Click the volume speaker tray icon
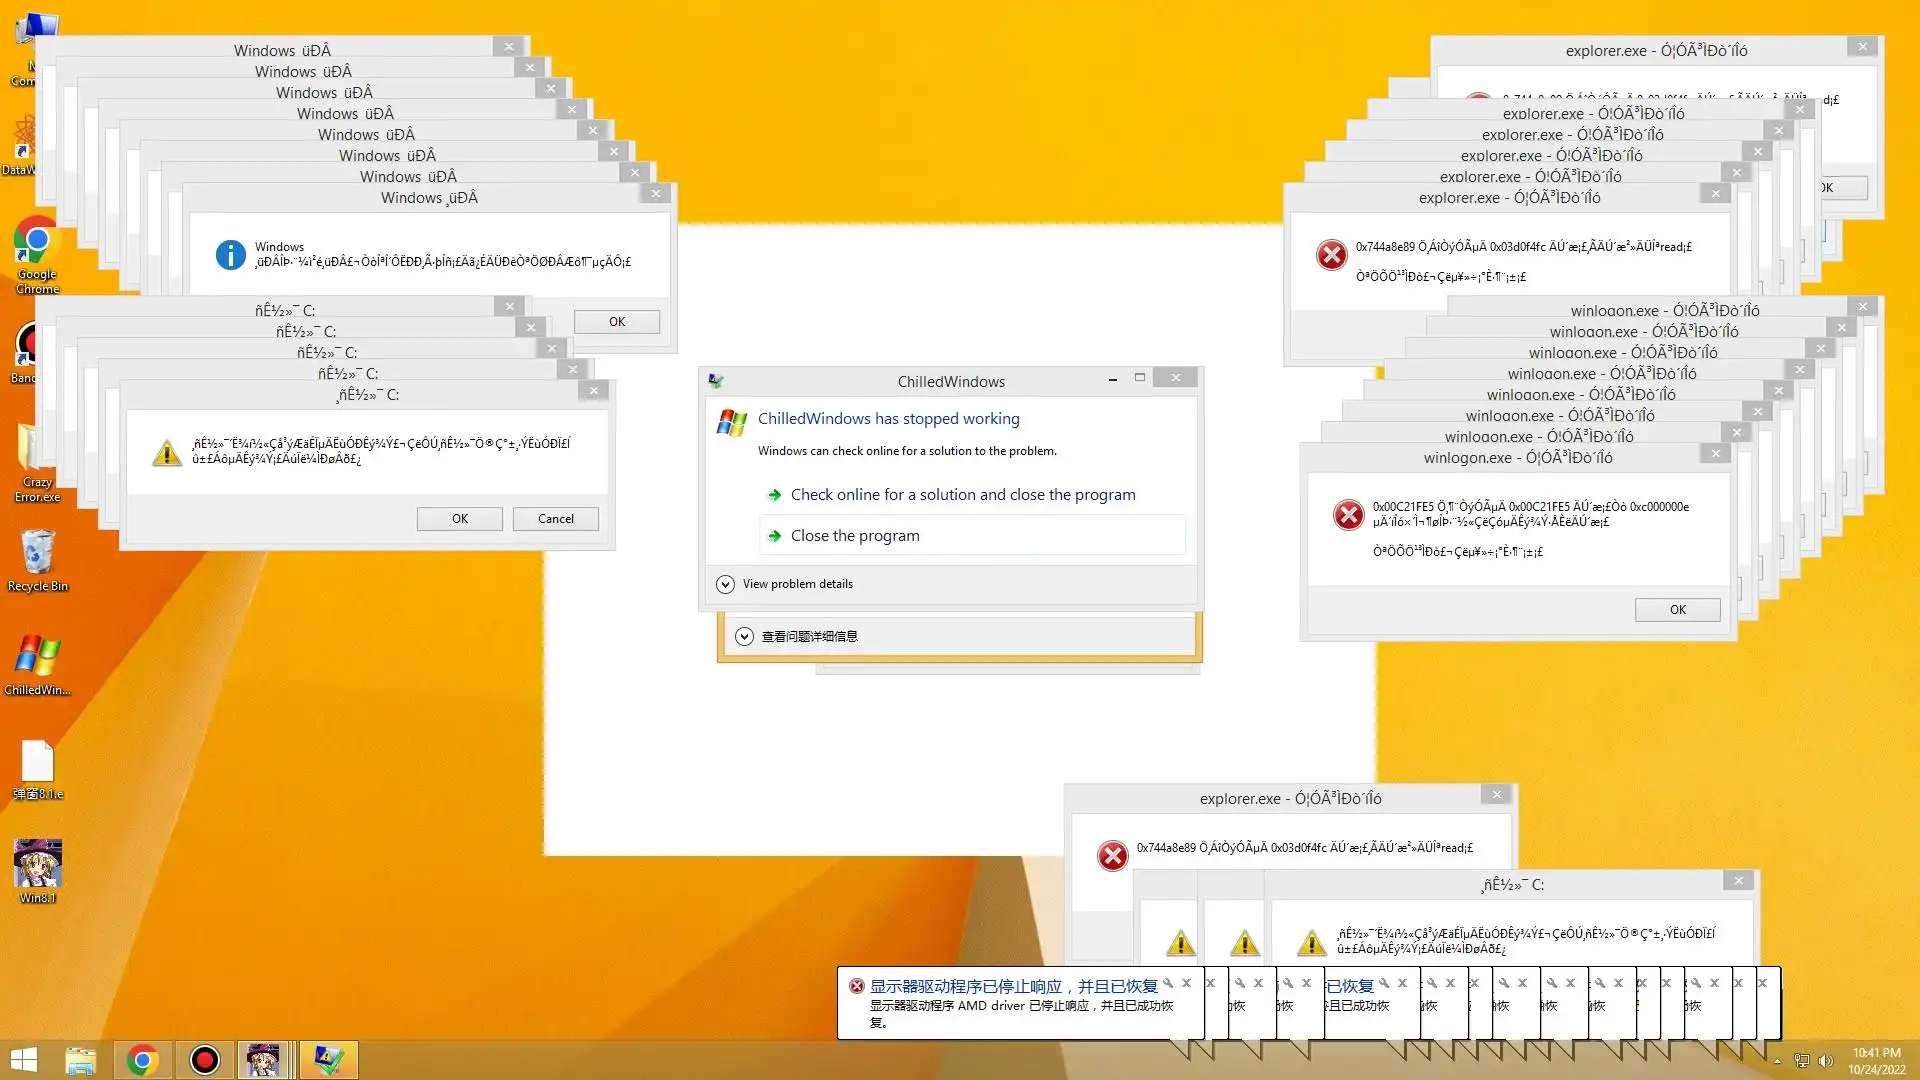Screen dimensions: 1920x1080 pos(1825,1061)
